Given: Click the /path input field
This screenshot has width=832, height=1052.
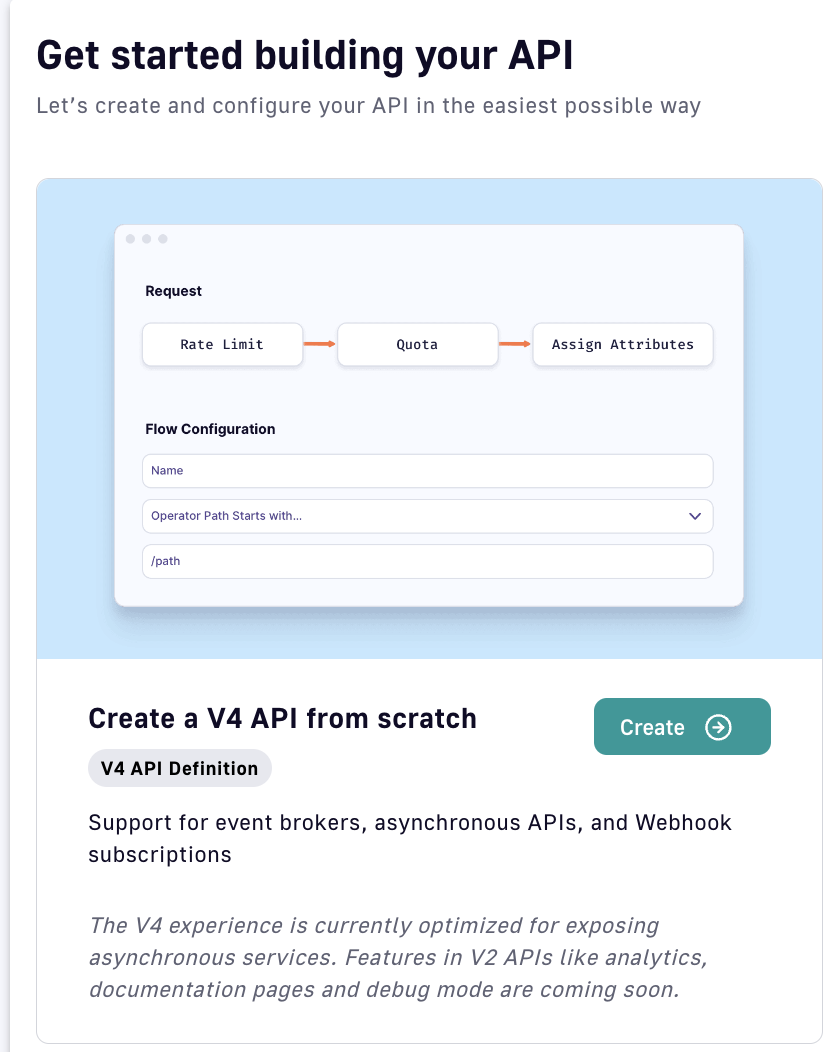Looking at the screenshot, I should 427,561.
